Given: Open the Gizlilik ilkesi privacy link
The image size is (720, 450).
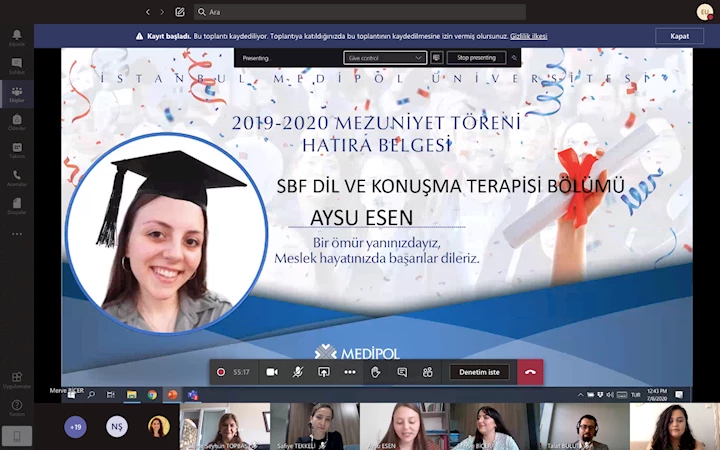Looking at the screenshot, I should [529, 36].
